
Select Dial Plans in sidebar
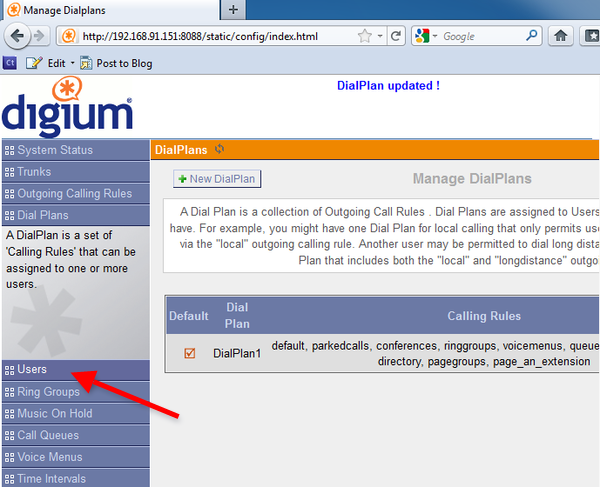[76, 215]
